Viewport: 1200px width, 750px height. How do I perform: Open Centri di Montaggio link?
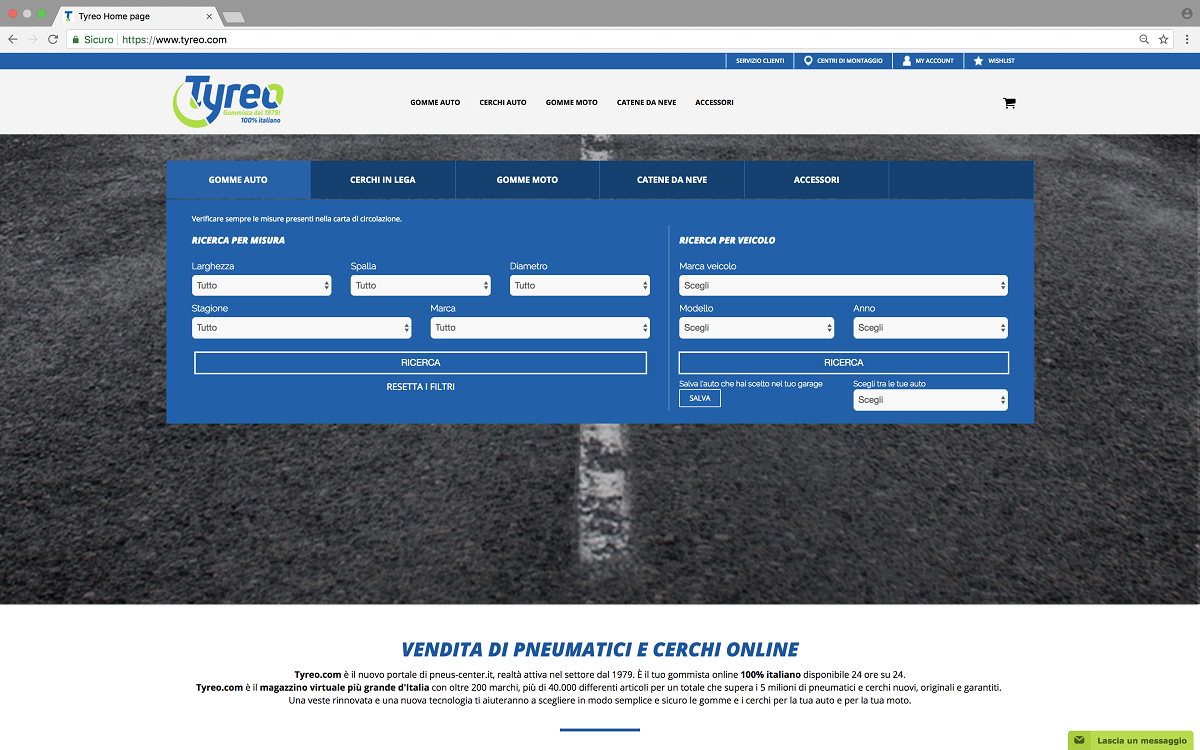(850, 60)
